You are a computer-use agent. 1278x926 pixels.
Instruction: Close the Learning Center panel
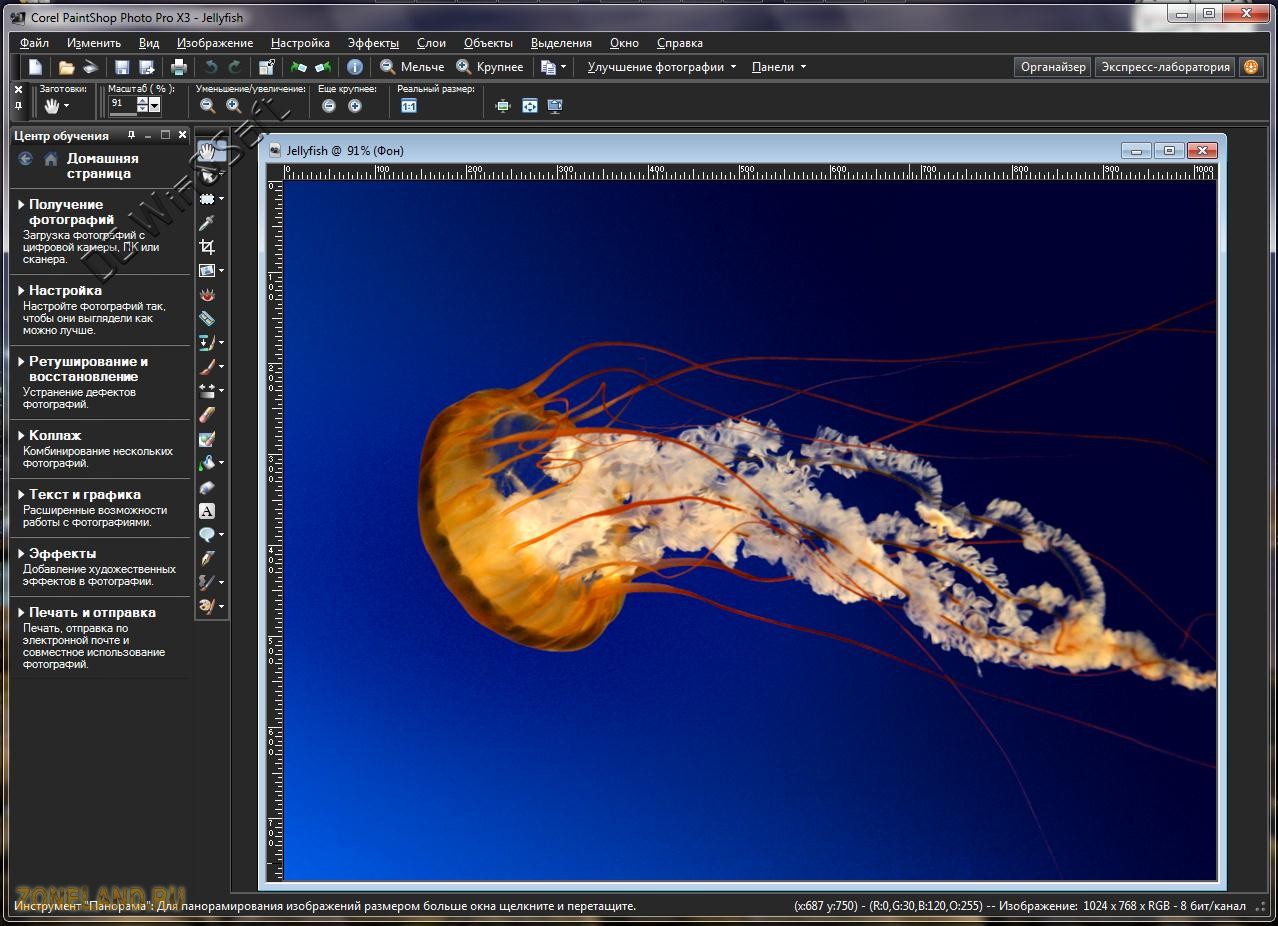tap(182, 135)
